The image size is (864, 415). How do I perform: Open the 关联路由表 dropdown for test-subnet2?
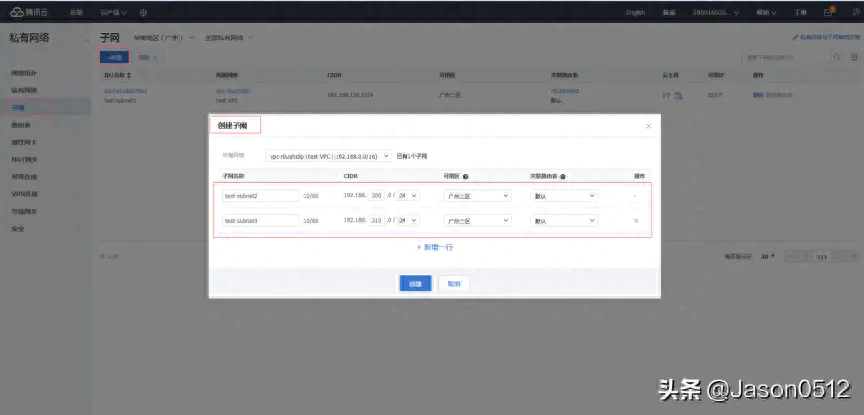[x=563, y=196]
